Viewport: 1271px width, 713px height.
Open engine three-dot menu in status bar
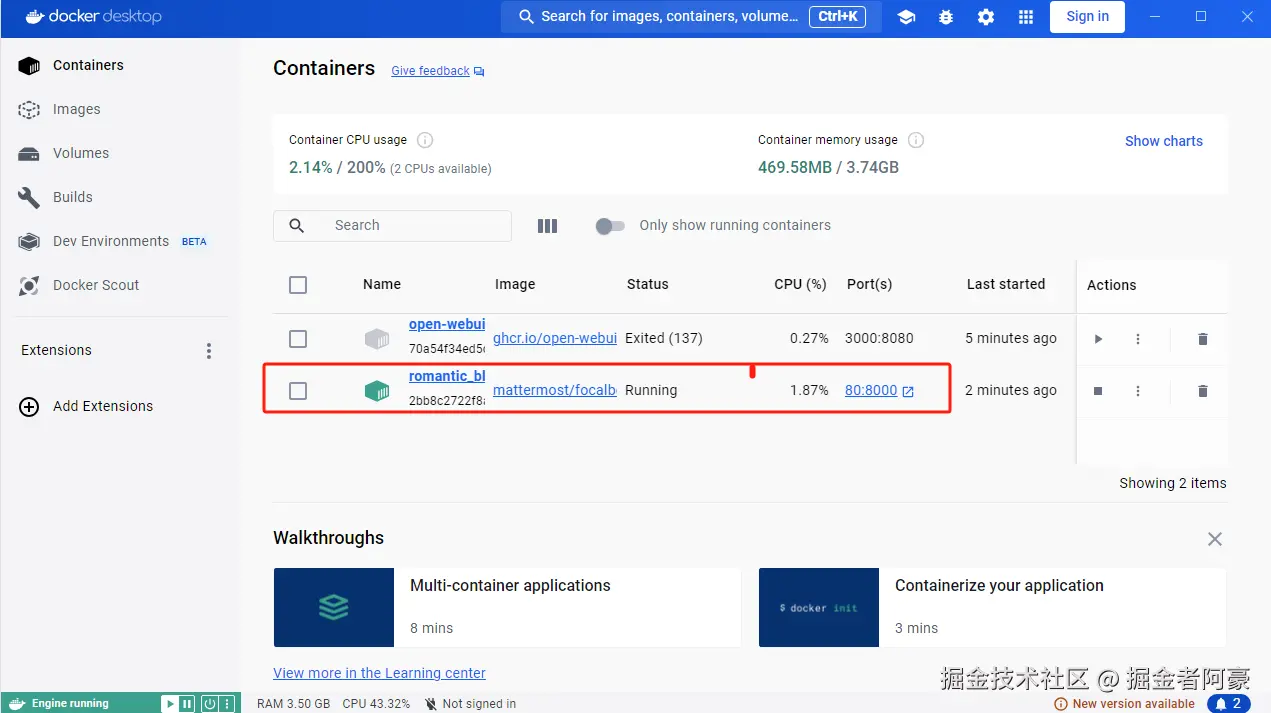(x=227, y=704)
